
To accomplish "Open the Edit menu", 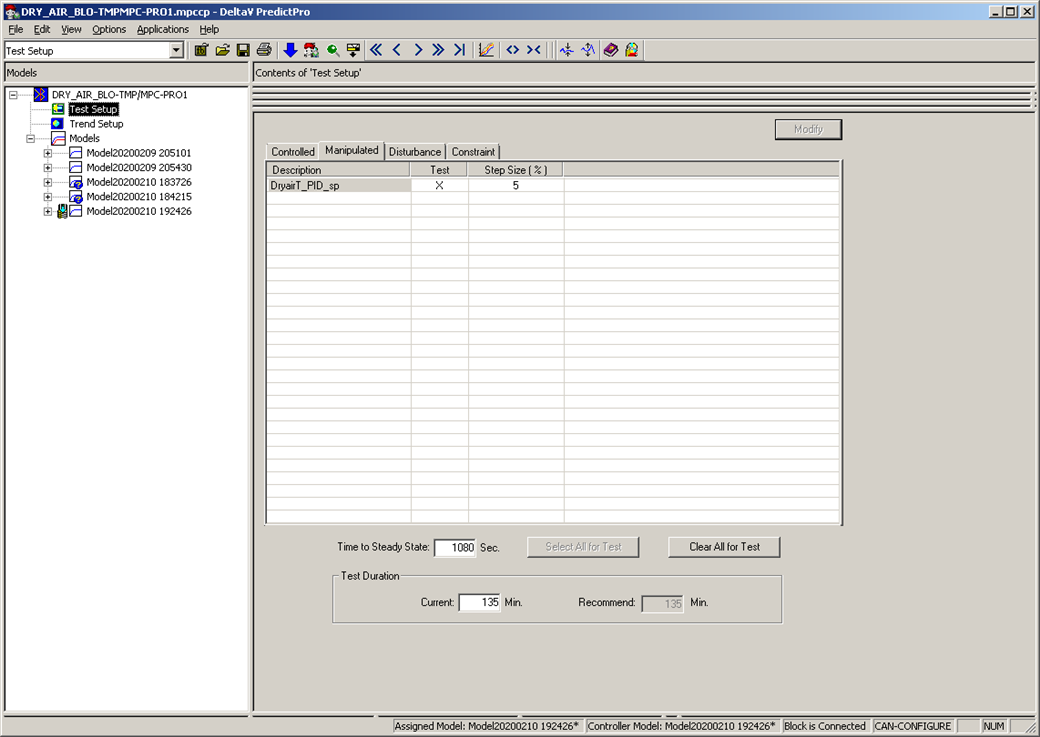I will (42, 29).
